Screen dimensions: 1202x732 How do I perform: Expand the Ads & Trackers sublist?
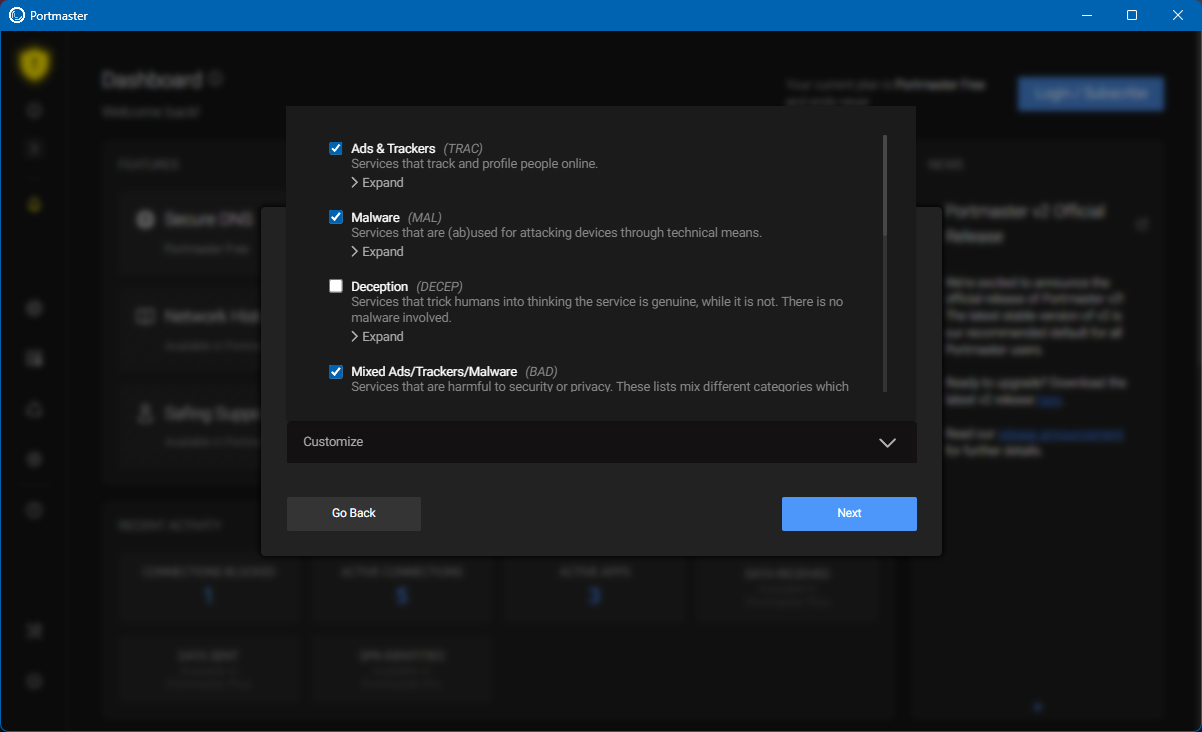pyautogui.click(x=377, y=183)
